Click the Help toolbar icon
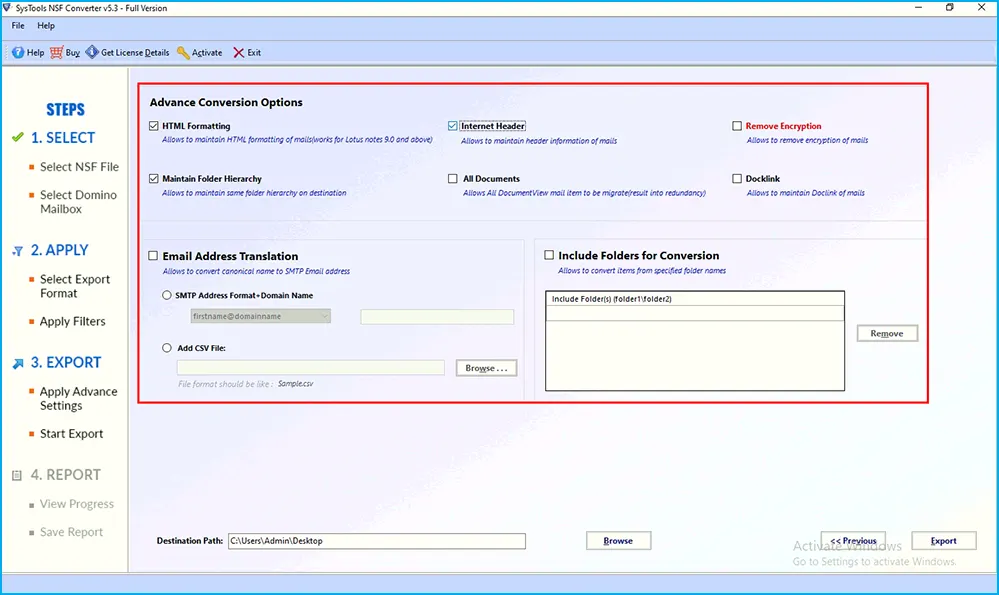Viewport: 999px width, 595px height. pos(18,52)
